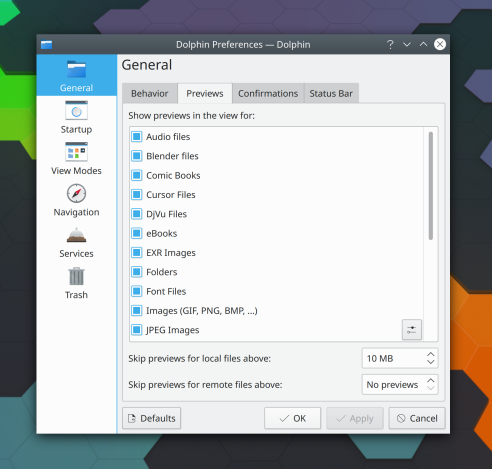The image size is (492, 469).
Task: Click the Comic Books label
Action: tap(173, 175)
